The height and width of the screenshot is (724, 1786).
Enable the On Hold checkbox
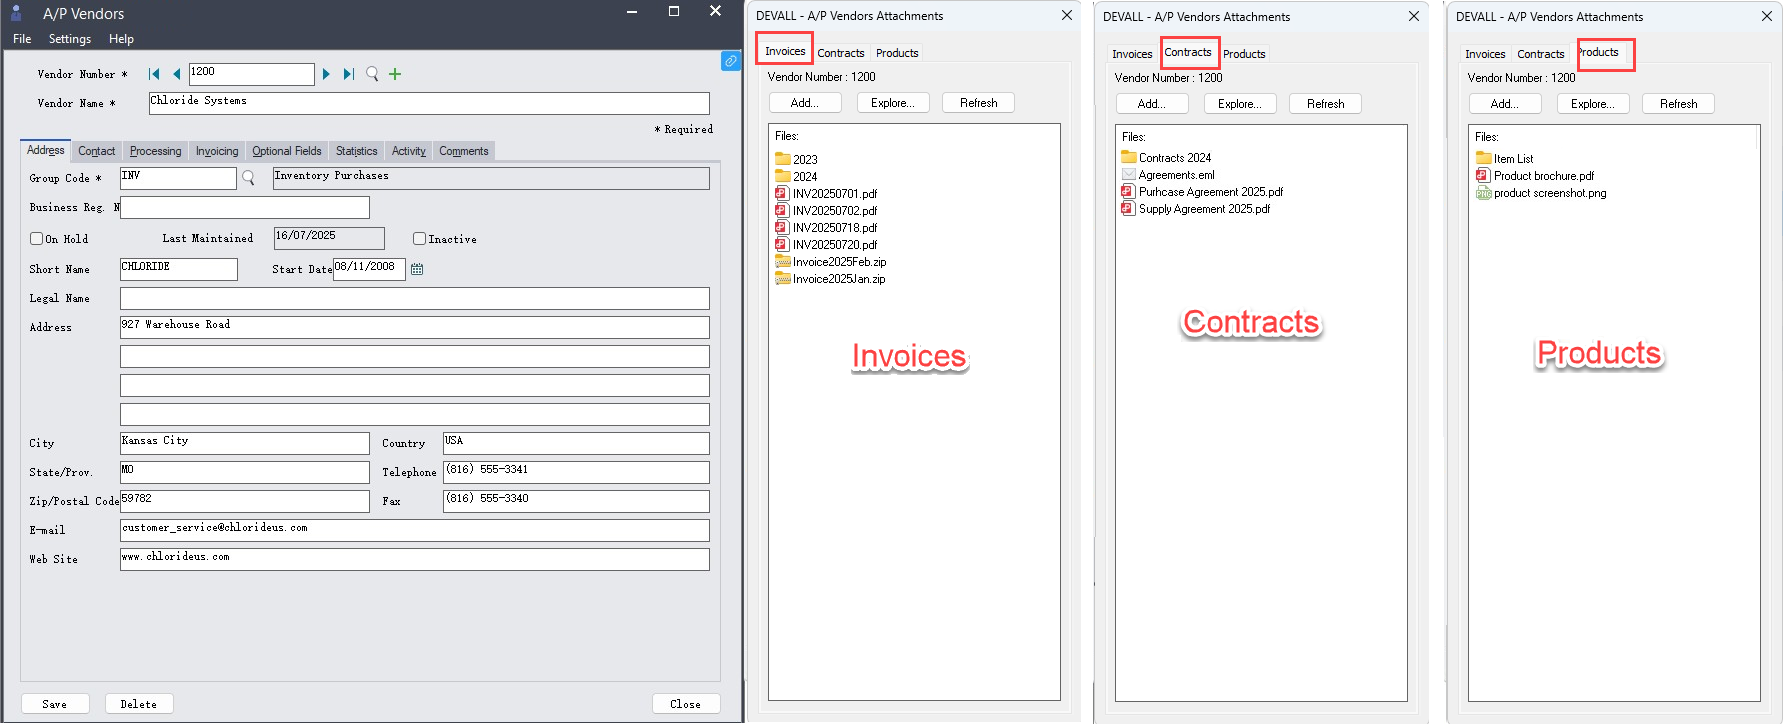tap(37, 239)
